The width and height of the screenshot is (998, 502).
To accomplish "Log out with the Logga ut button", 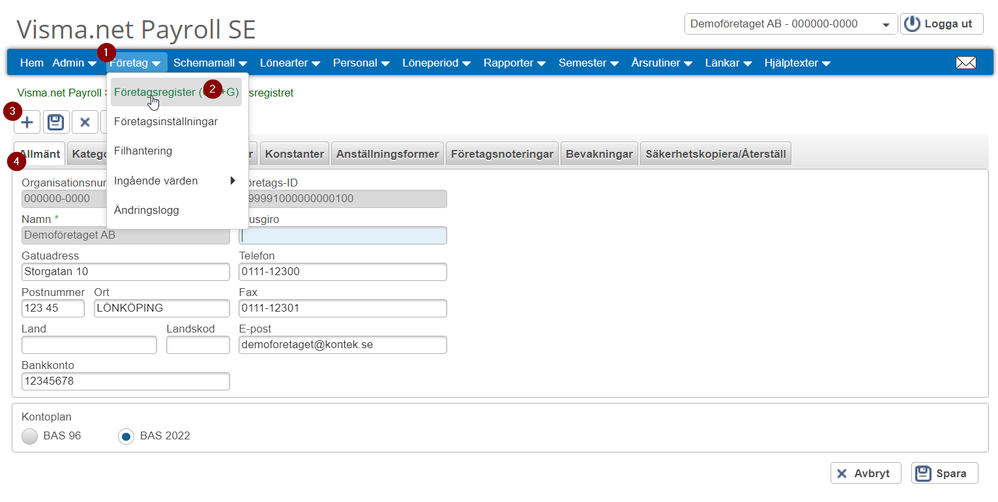I will [941, 24].
